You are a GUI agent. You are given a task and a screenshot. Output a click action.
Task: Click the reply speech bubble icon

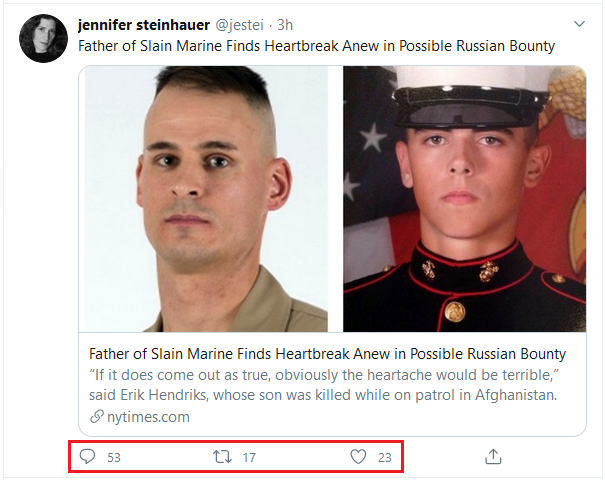coord(87,457)
